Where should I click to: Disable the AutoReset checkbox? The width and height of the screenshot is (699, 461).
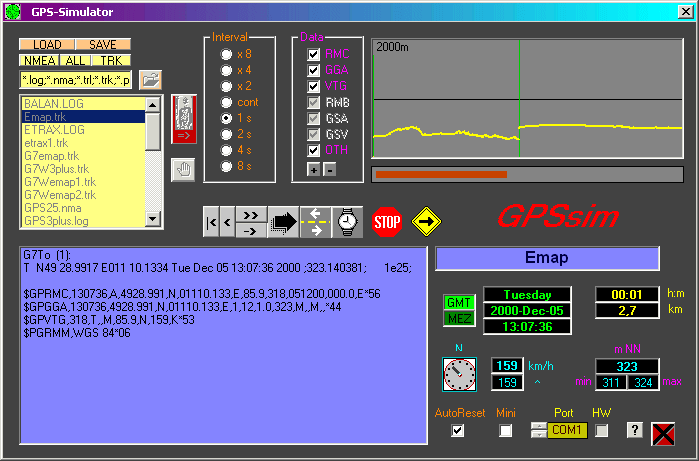coord(458,430)
